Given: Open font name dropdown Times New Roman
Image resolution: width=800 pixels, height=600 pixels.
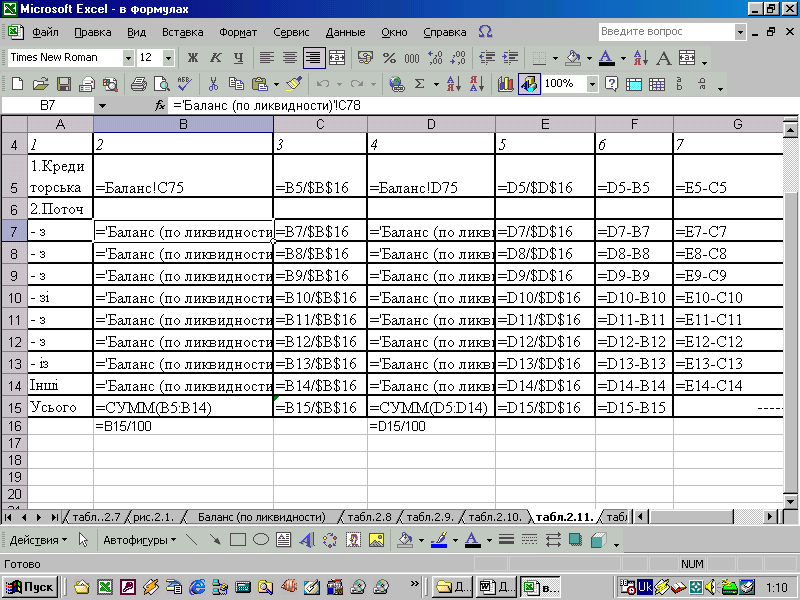Looking at the screenshot, I should (x=128, y=58).
